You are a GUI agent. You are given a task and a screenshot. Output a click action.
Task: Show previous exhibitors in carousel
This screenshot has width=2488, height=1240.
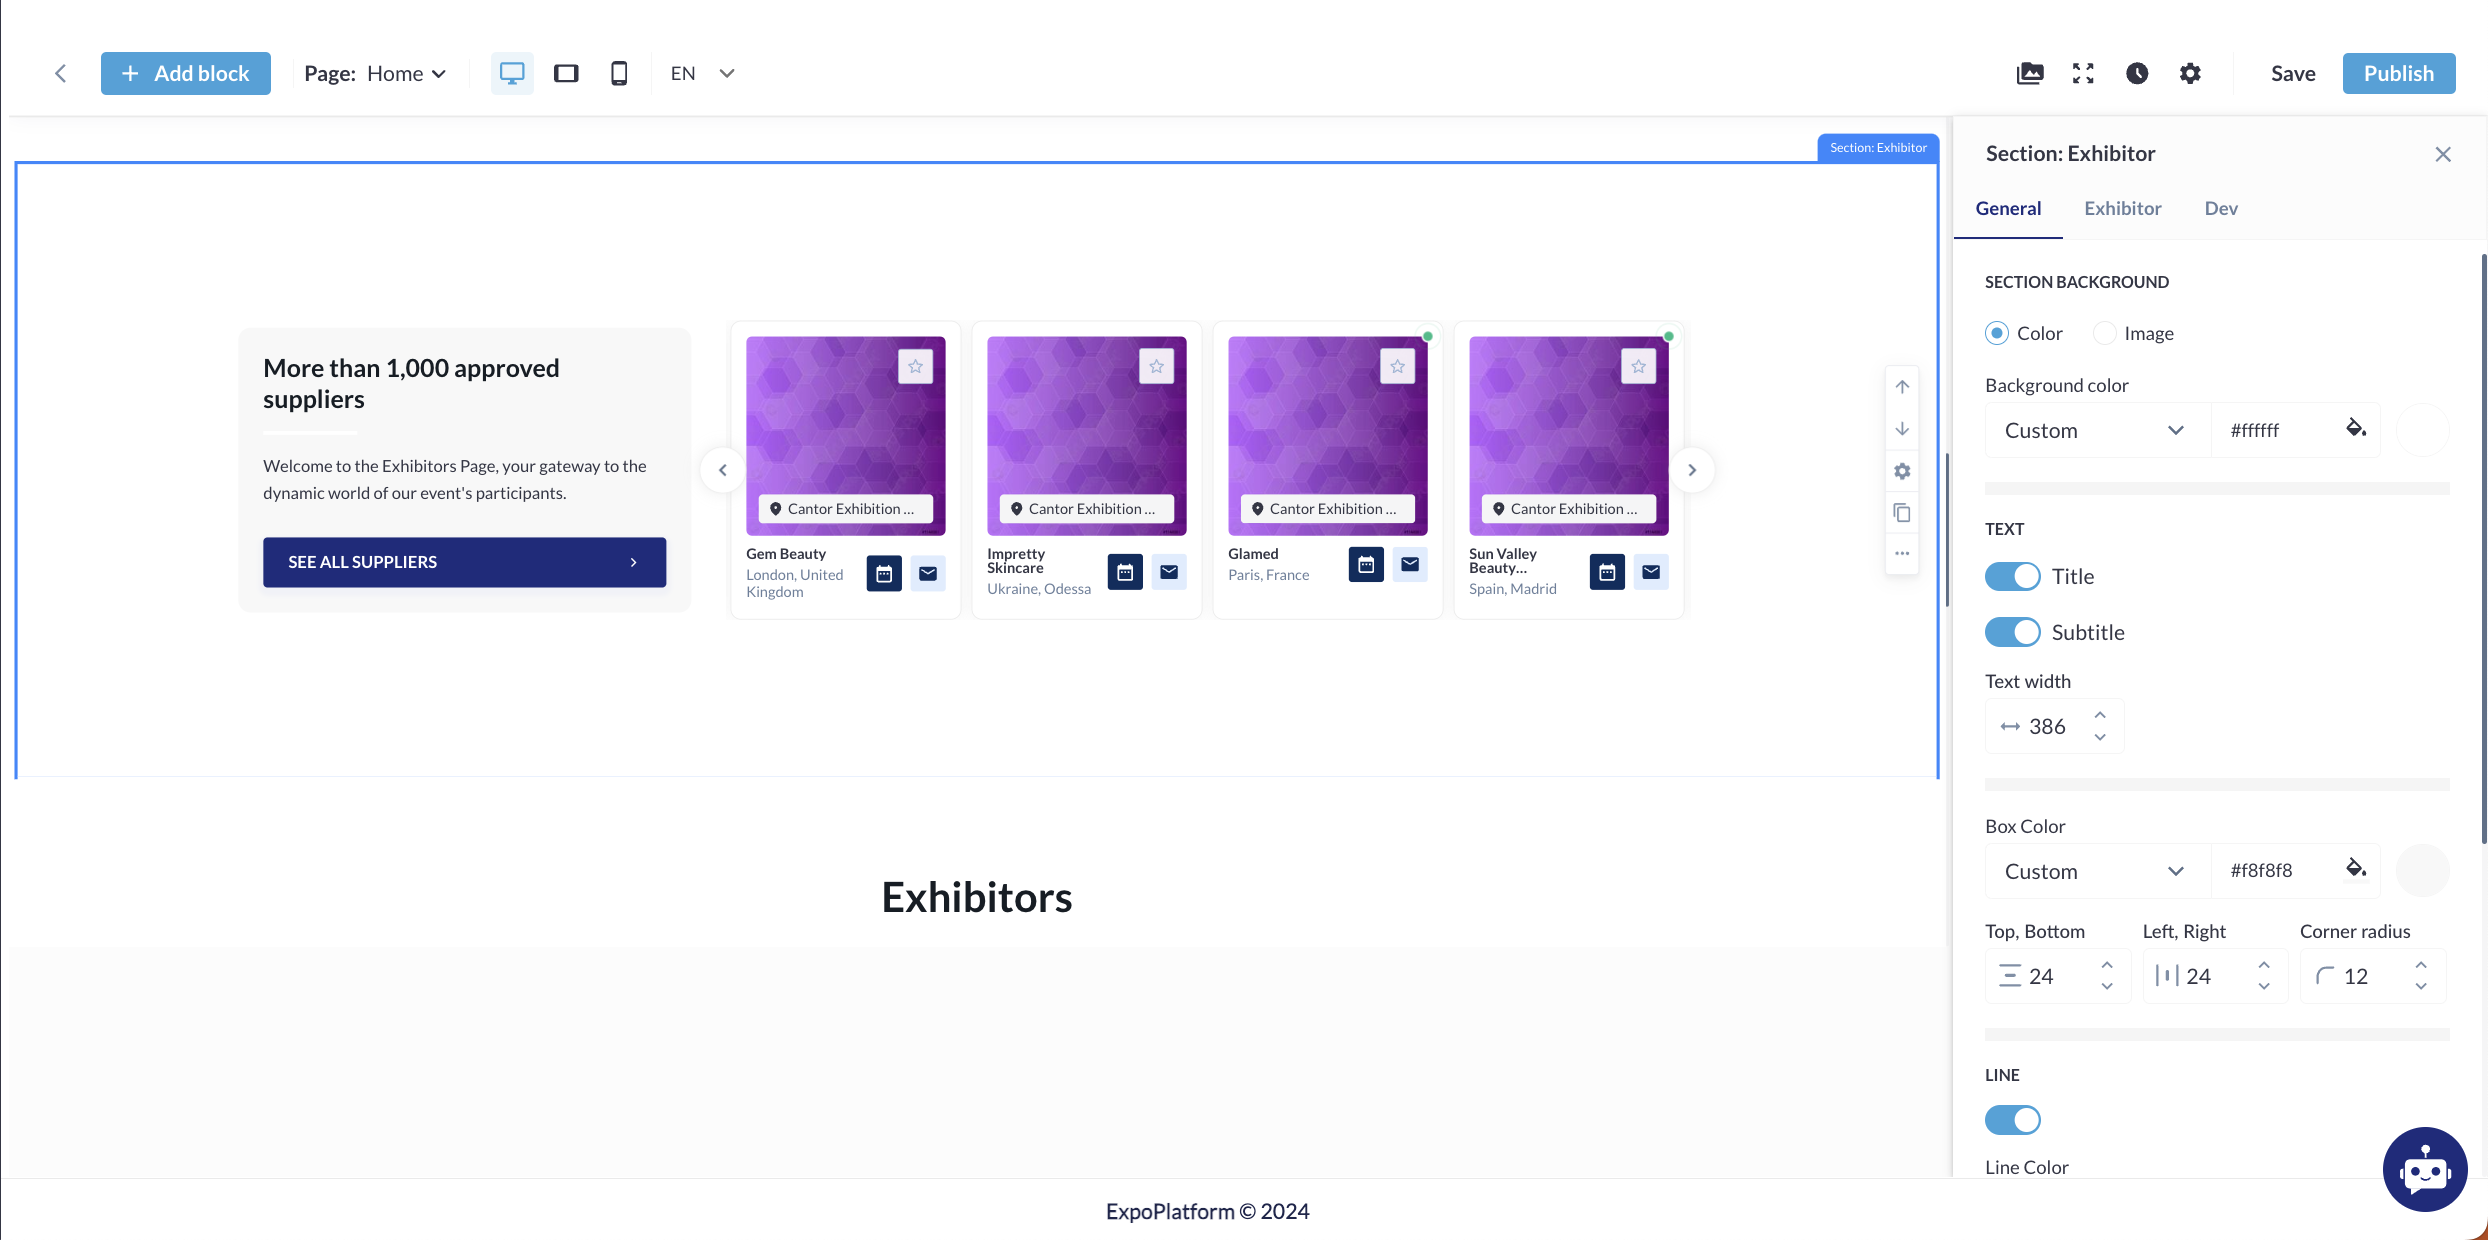(x=722, y=470)
